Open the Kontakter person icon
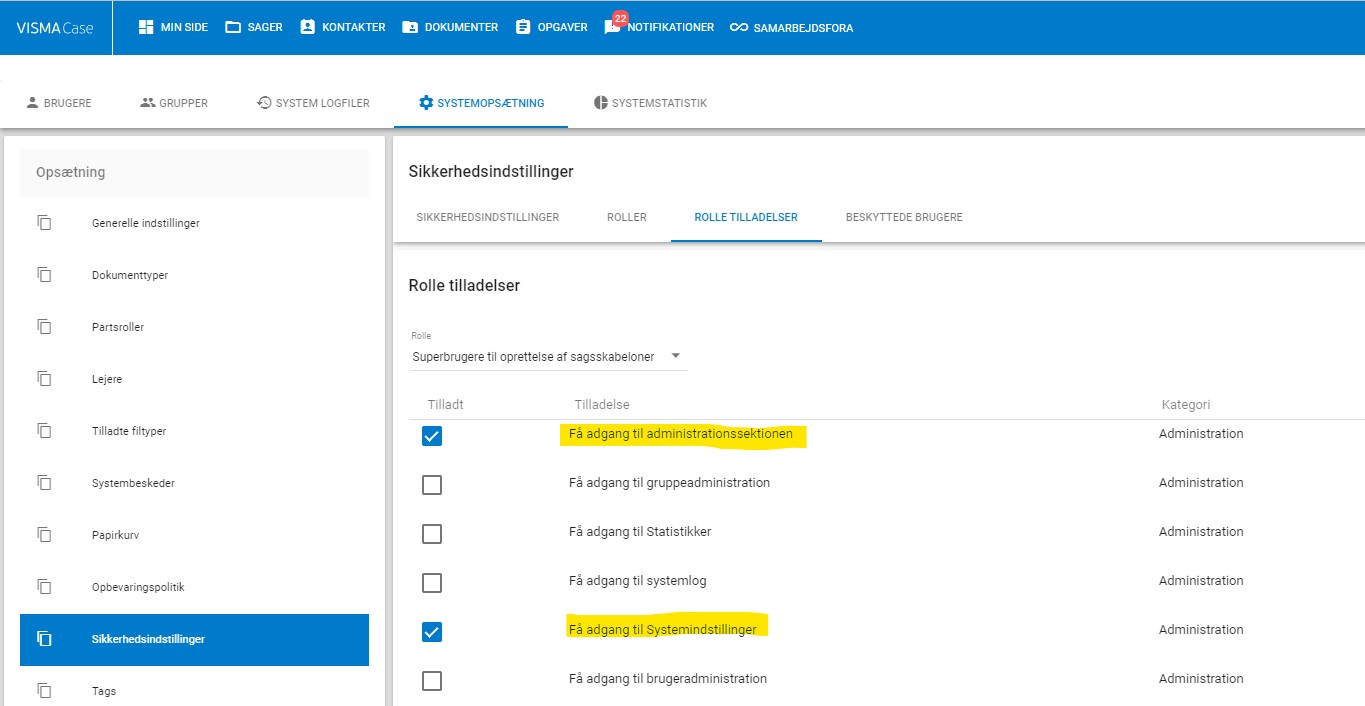The image size is (1365, 706). (308, 27)
